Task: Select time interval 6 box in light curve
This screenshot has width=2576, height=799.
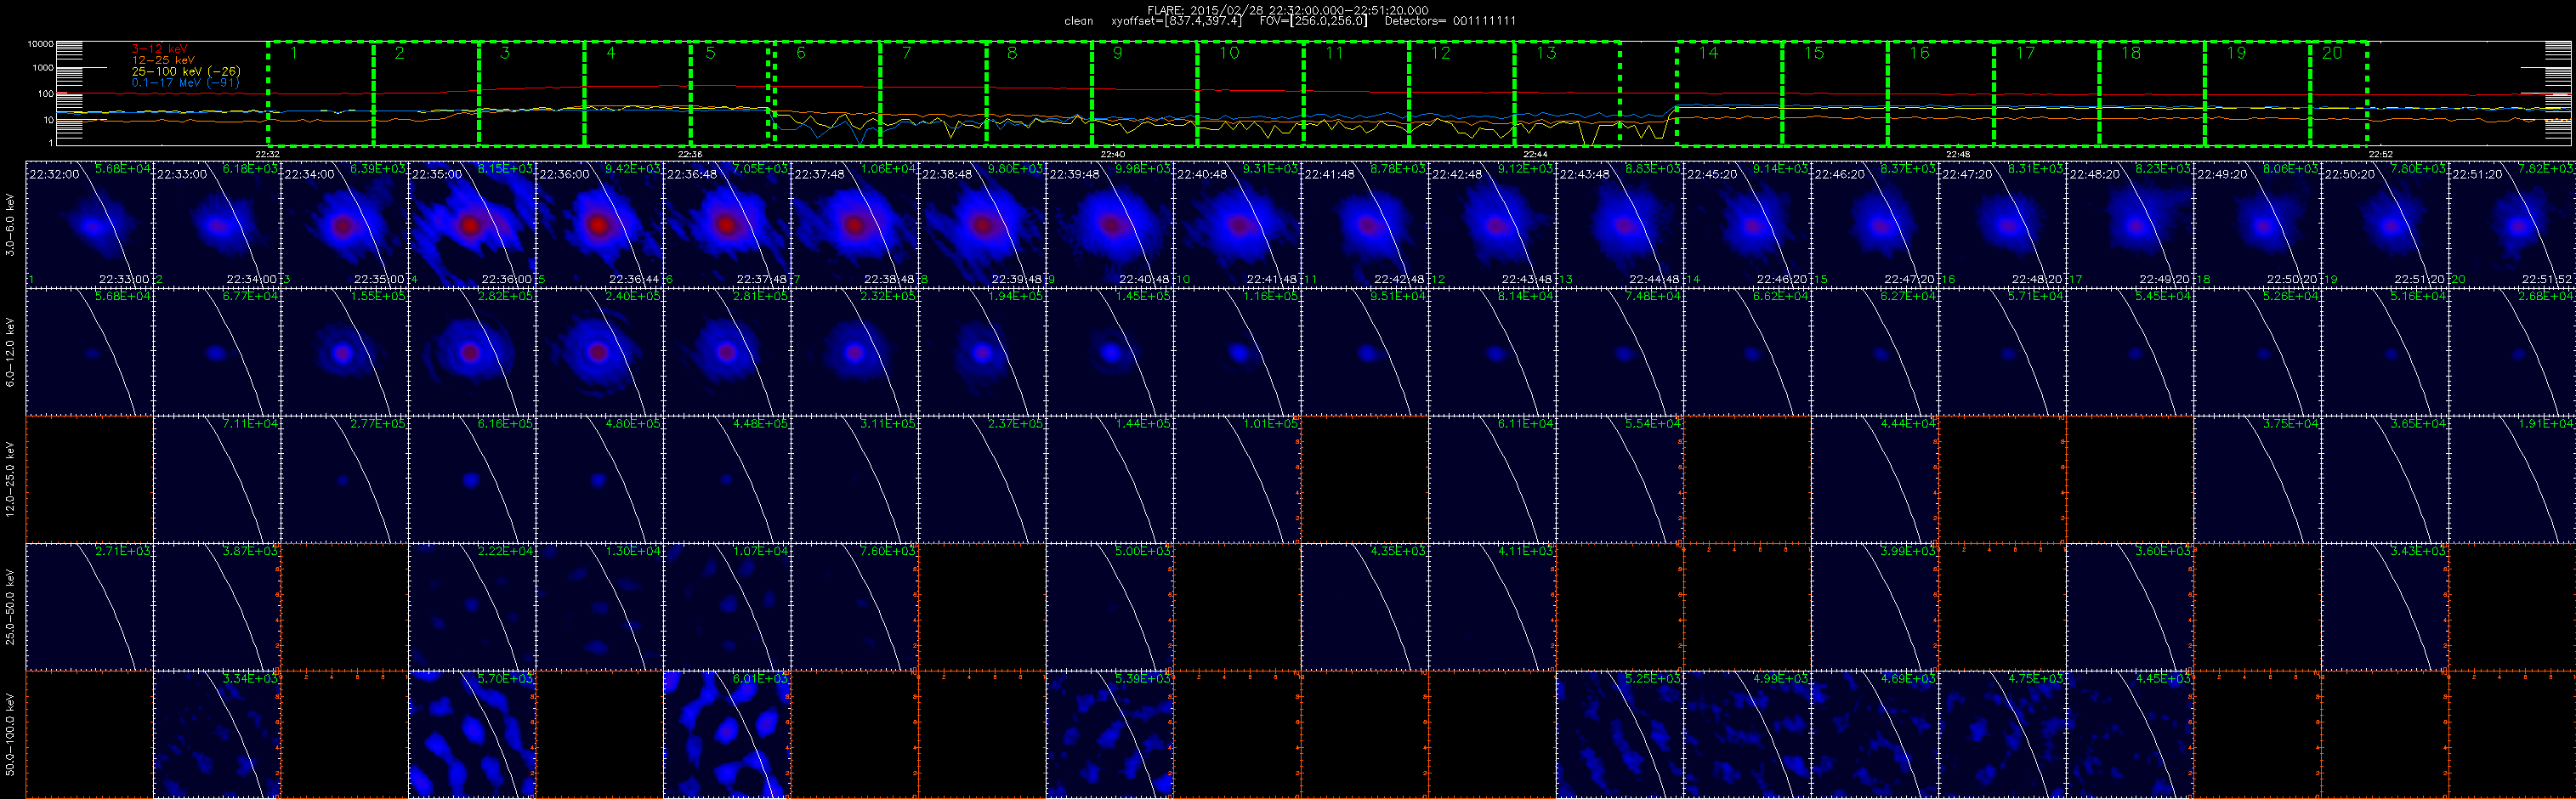Action: click(x=827, y=94)
